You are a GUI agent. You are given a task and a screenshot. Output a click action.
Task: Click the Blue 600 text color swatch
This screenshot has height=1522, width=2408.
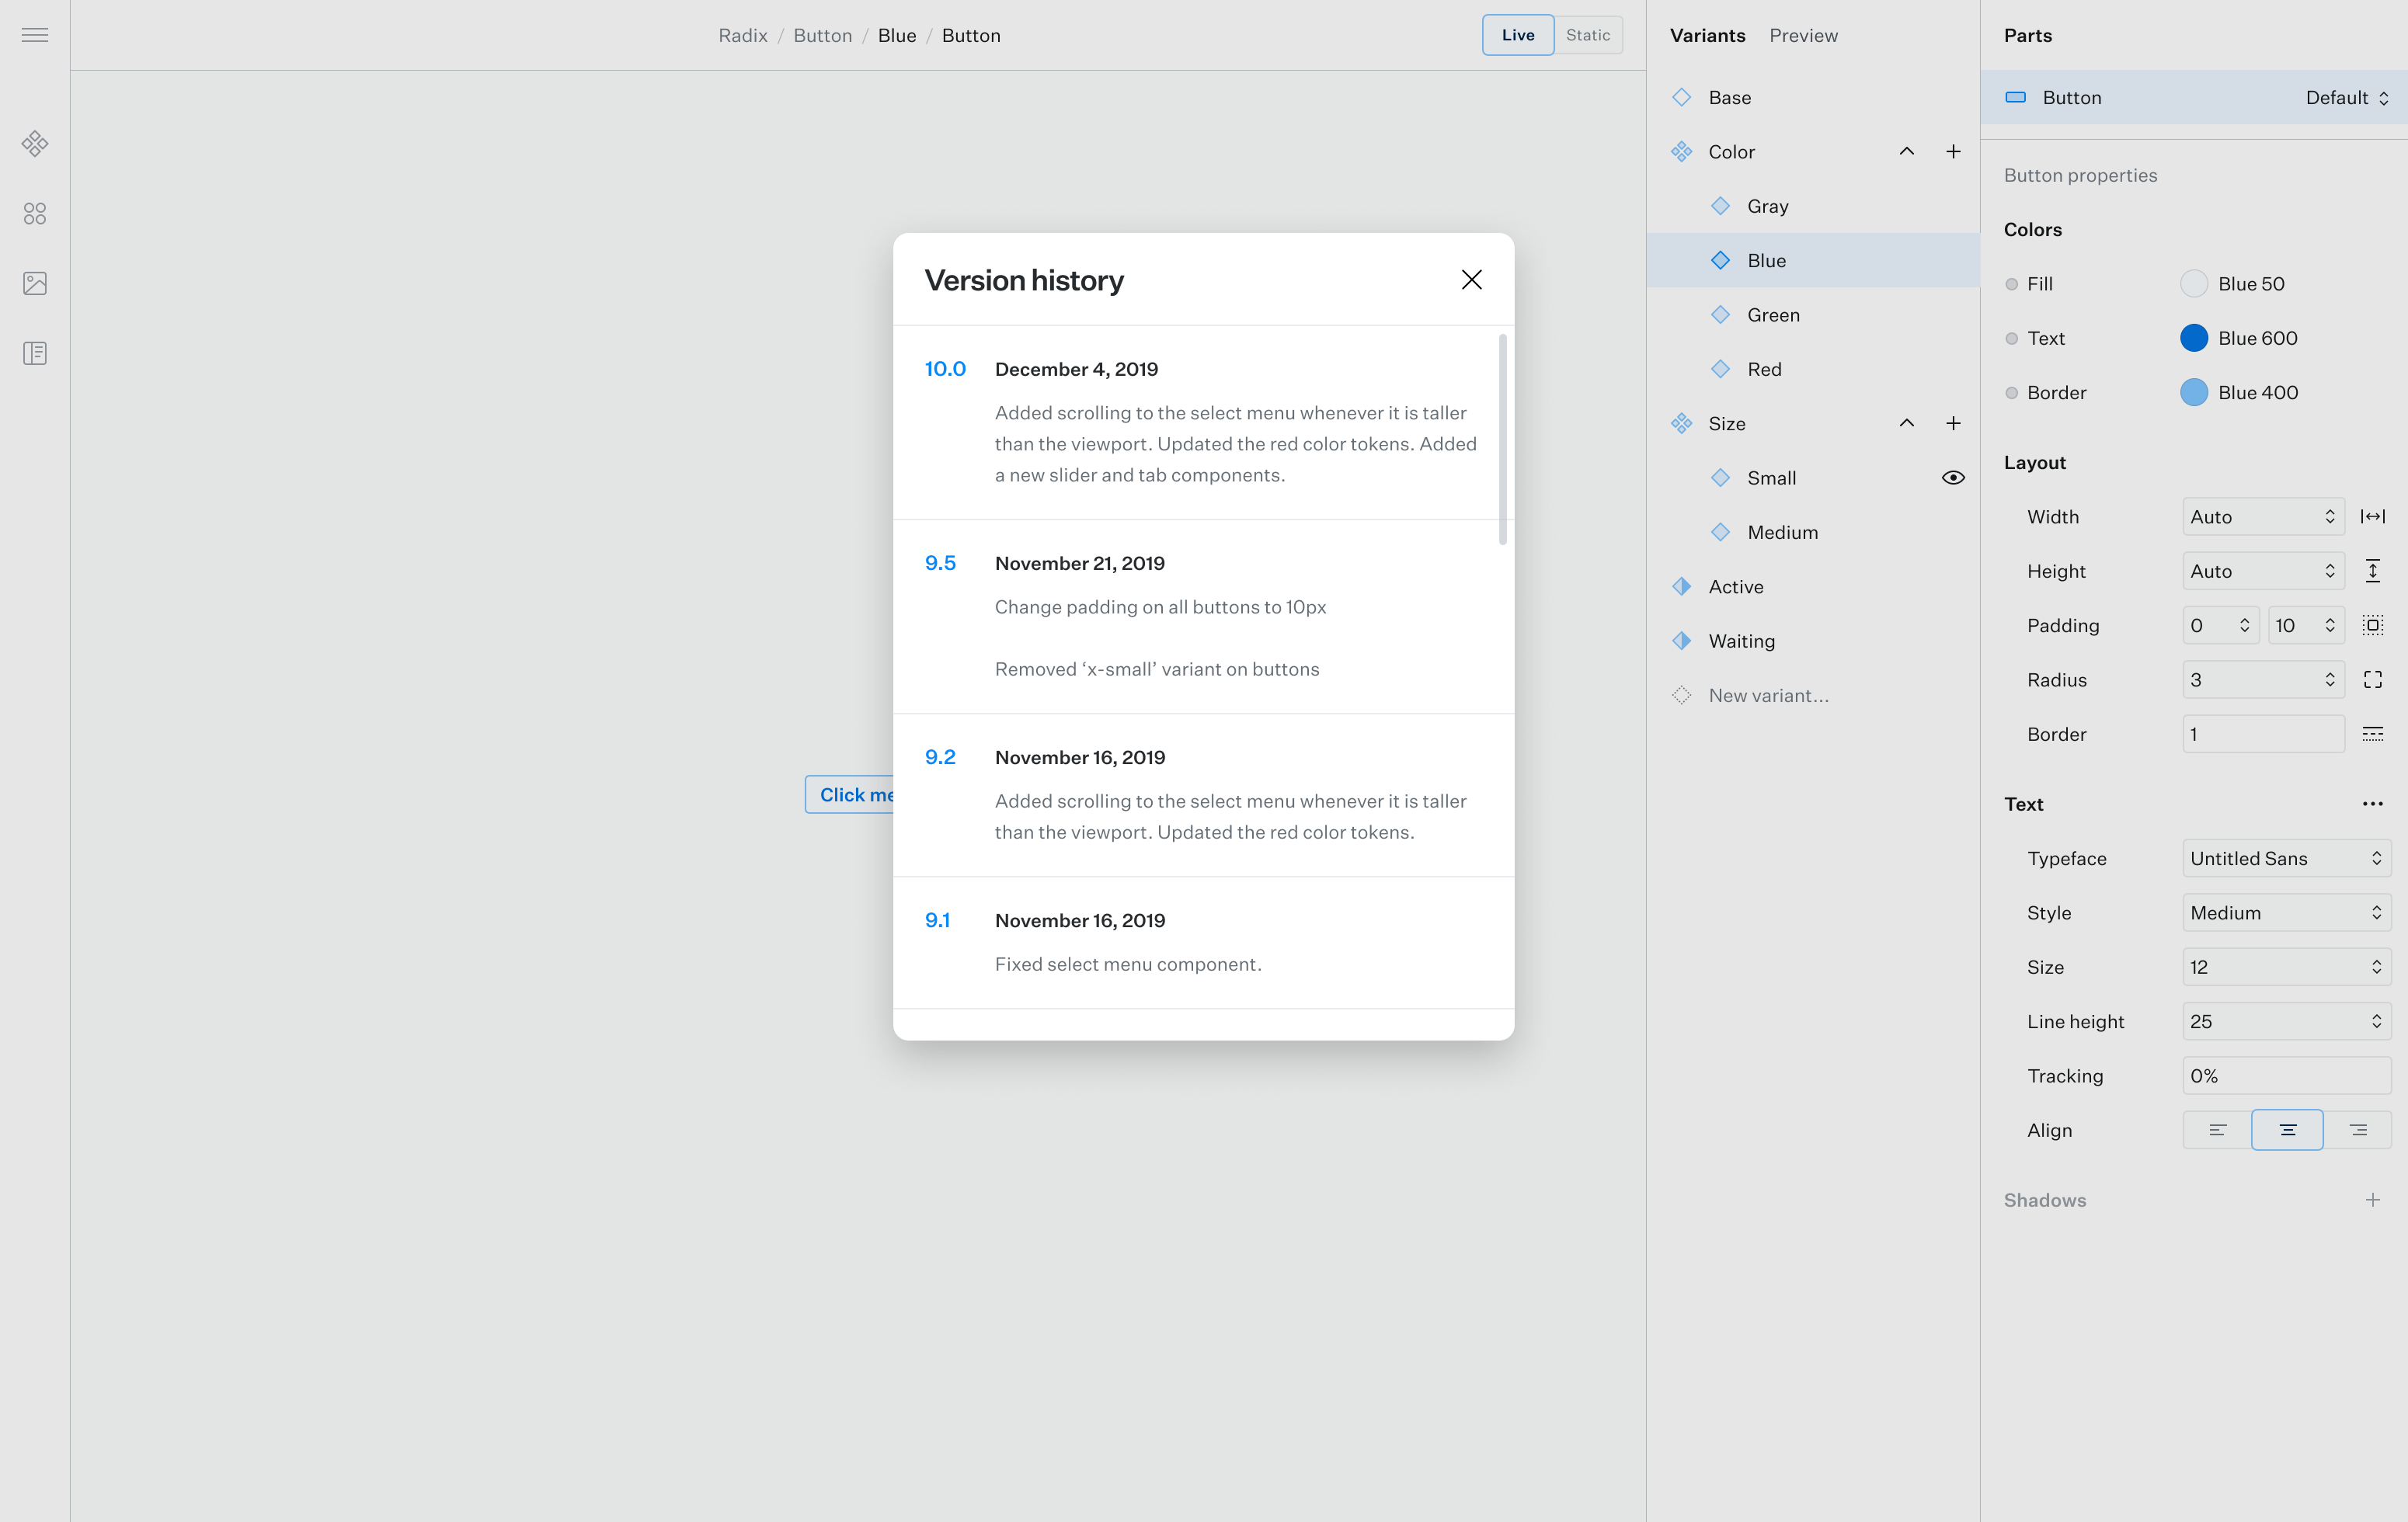(2193, 338)
